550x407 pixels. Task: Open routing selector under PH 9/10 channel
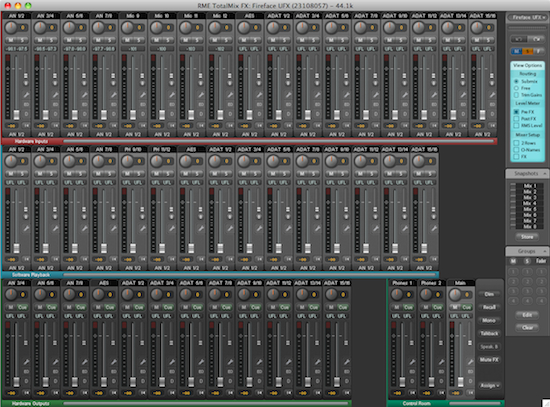point(133,268)
